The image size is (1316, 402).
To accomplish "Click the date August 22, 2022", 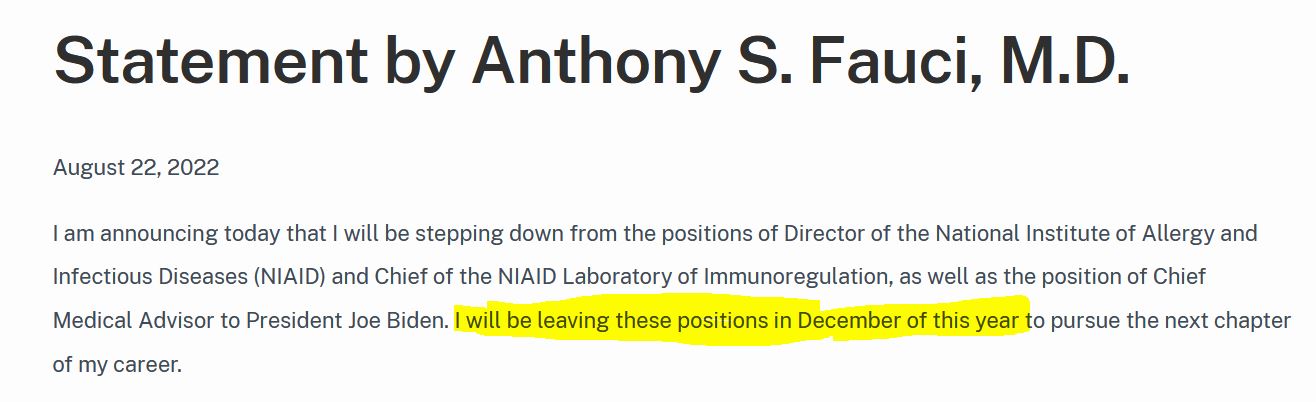I will click(x=136, y=168).
